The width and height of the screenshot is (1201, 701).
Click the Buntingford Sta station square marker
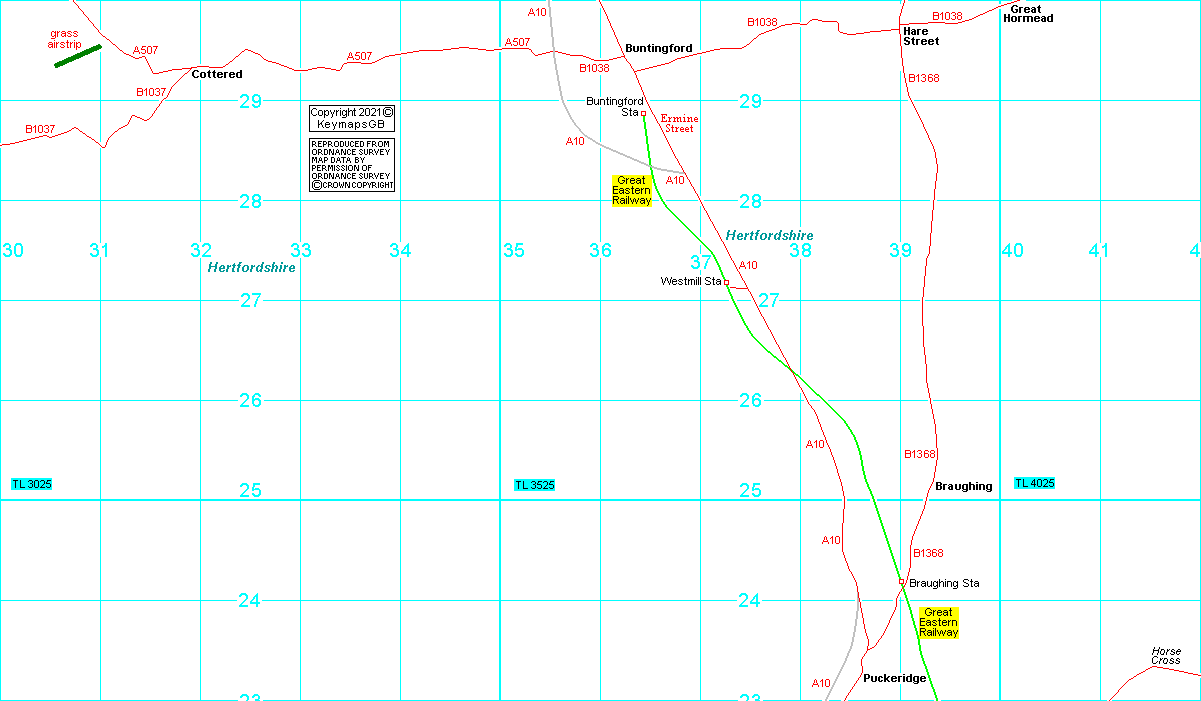coord(644,113)
